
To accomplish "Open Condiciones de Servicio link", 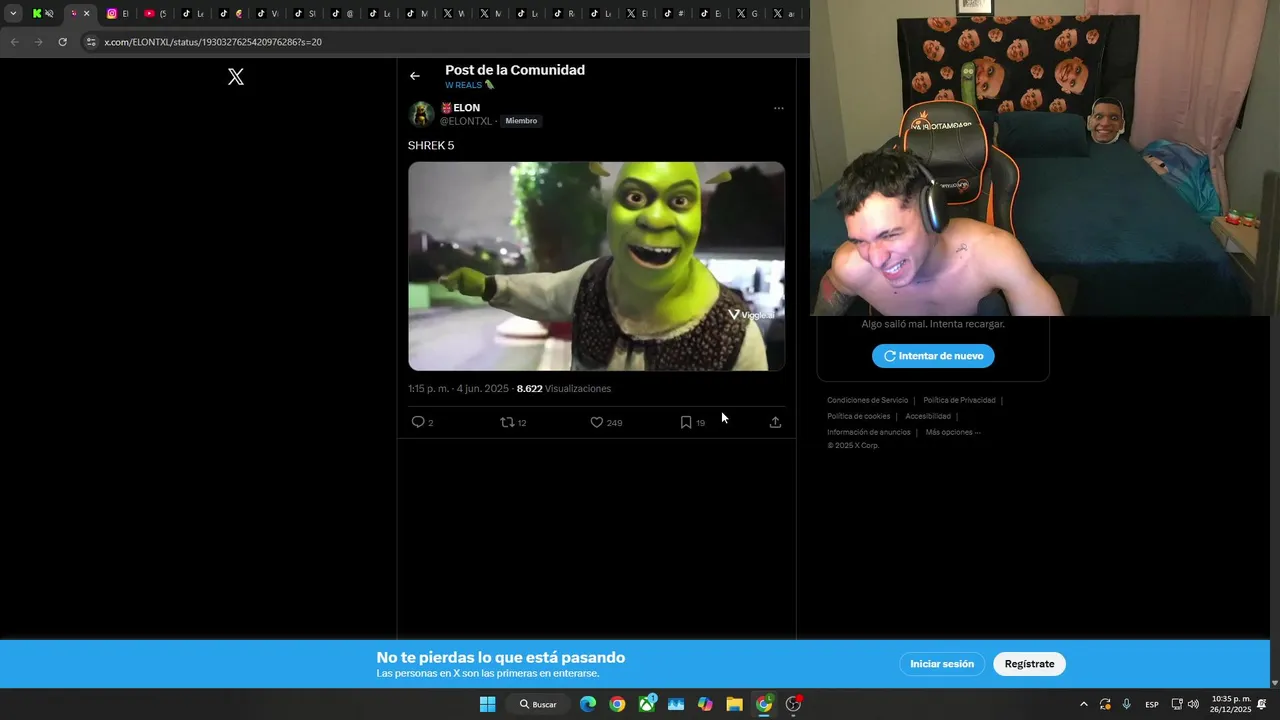I will [867, 400].
